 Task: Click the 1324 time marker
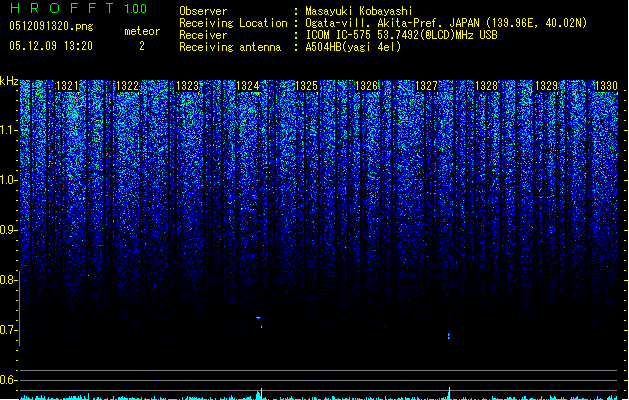(x=248, y=86)
